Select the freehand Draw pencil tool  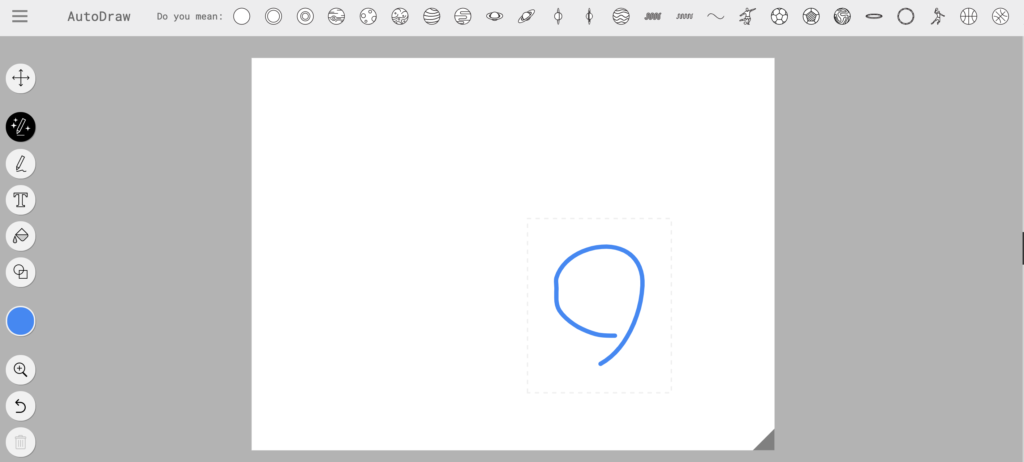click(x=21, y=163)
